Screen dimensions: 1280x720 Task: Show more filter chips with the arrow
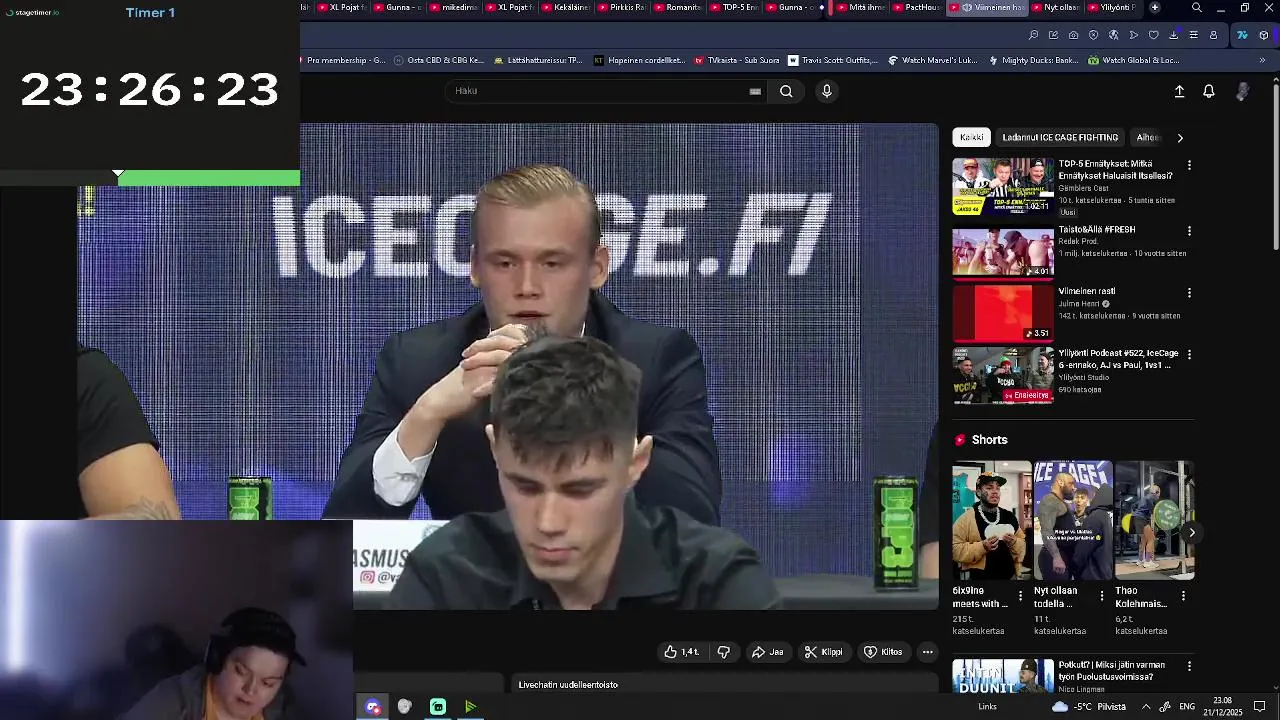(1180, 138)
